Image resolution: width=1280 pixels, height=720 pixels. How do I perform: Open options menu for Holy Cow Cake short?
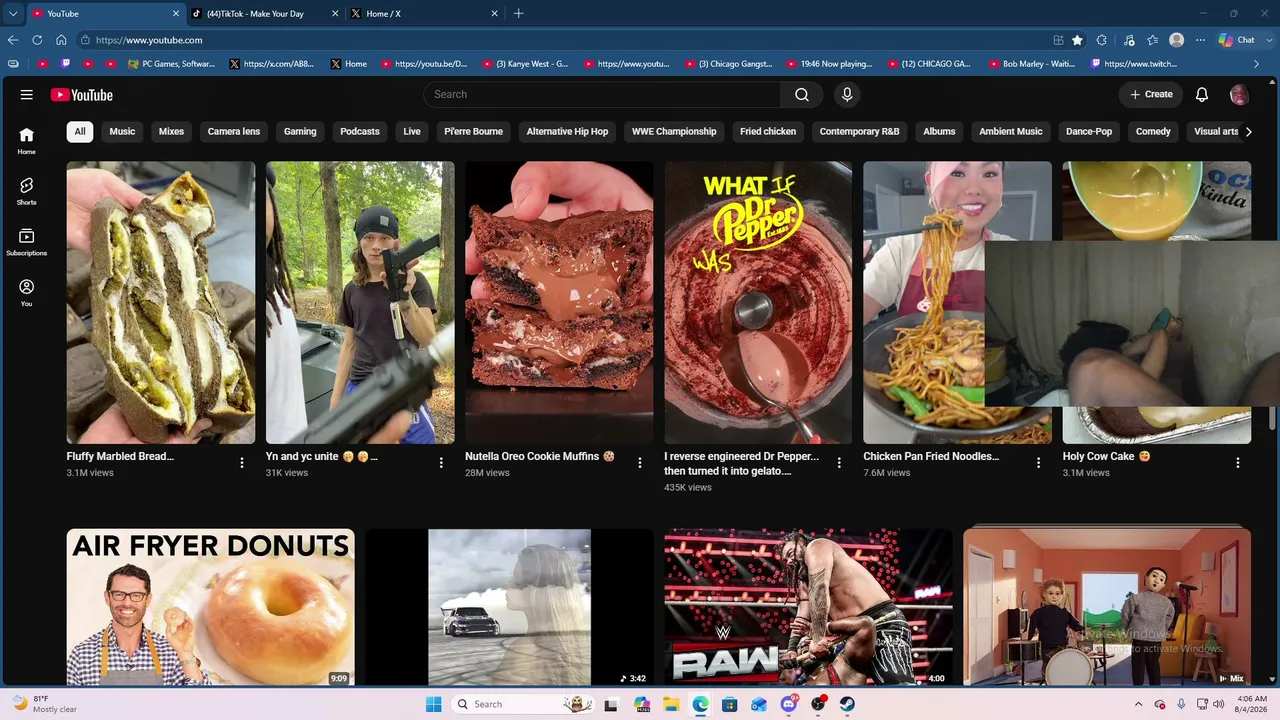1238,463
